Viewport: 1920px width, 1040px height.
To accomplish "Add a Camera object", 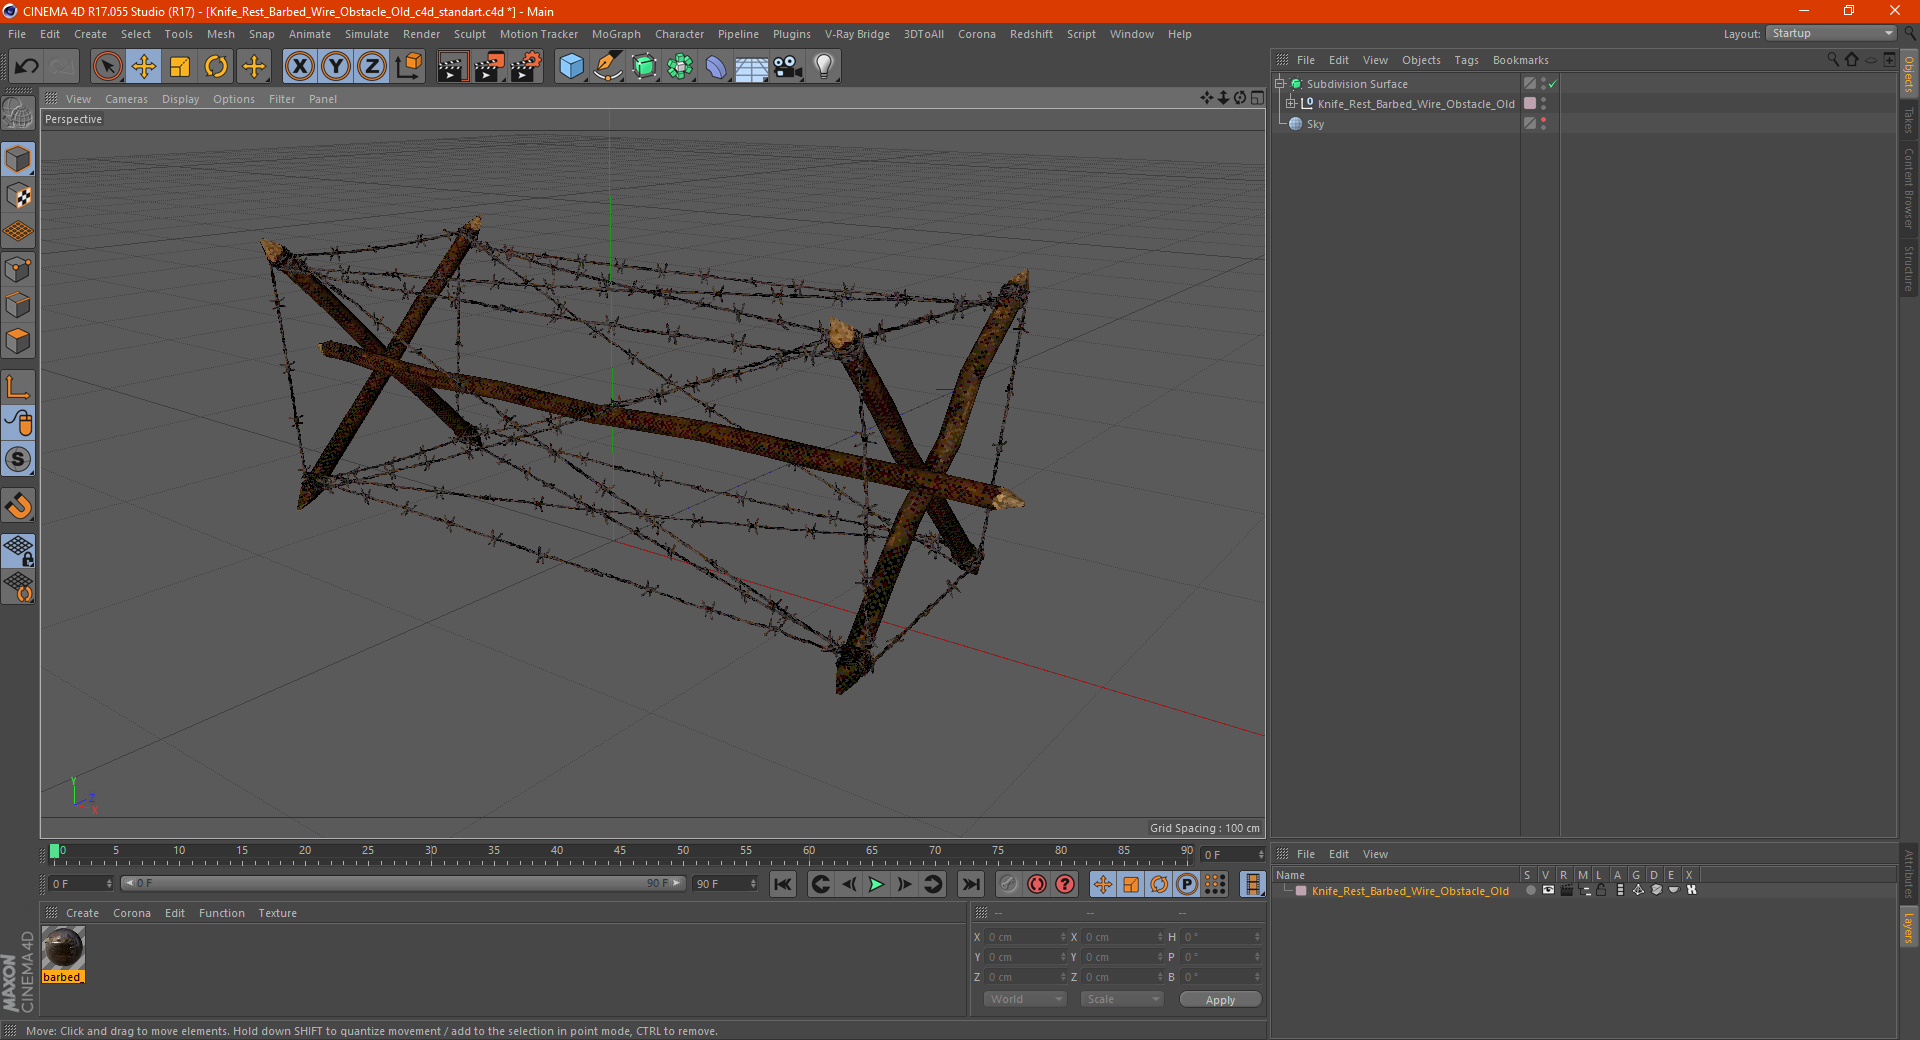I will (x=788, y=67).
